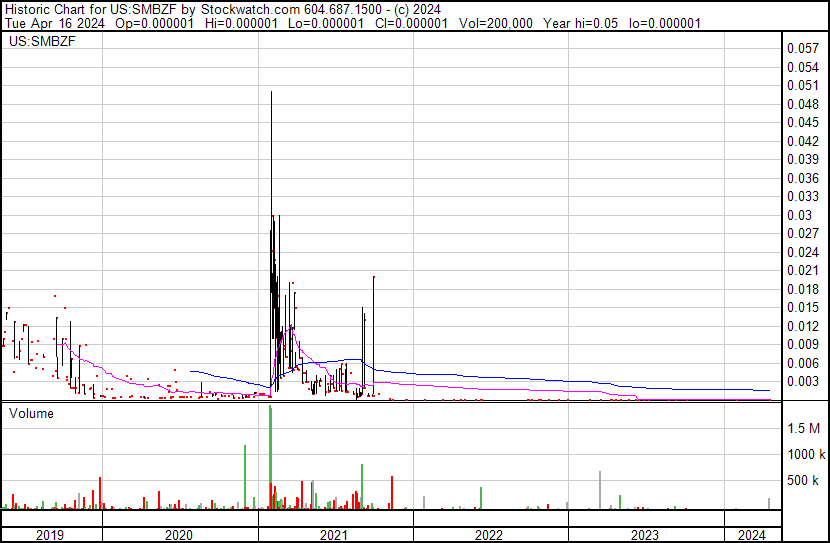
Task: Click the 1.5 M volume axis label
Action: 805,428
